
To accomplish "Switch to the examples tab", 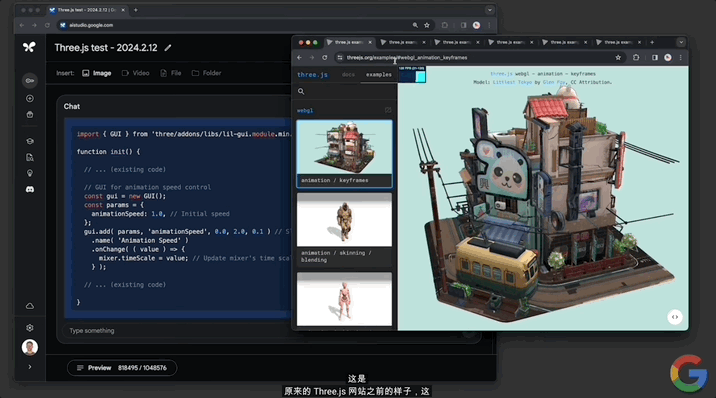I will (379, 74).
